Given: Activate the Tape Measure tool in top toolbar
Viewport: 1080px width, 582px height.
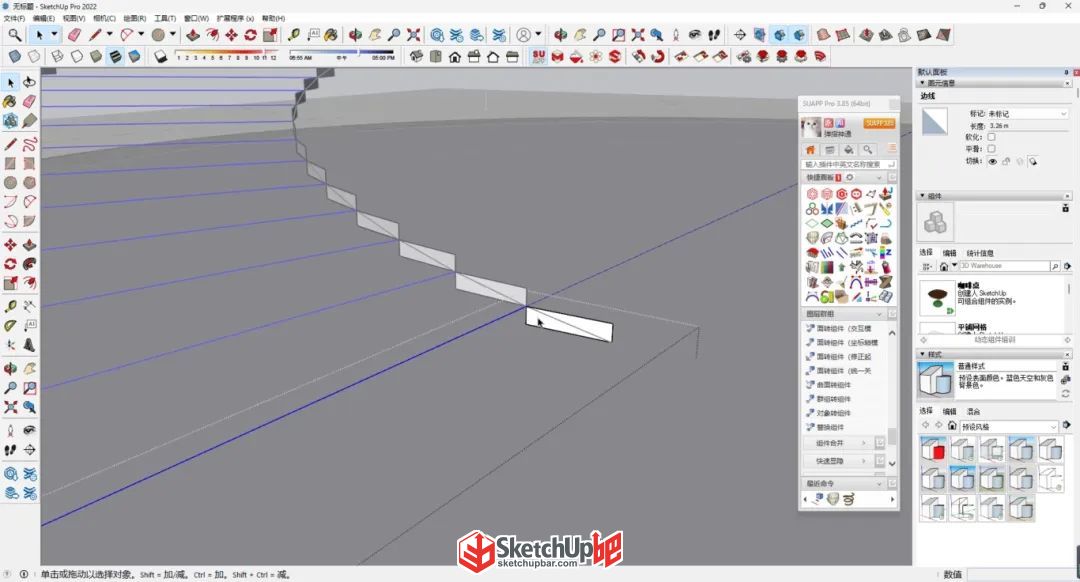Looking at the screenshot, I should 293,34.
